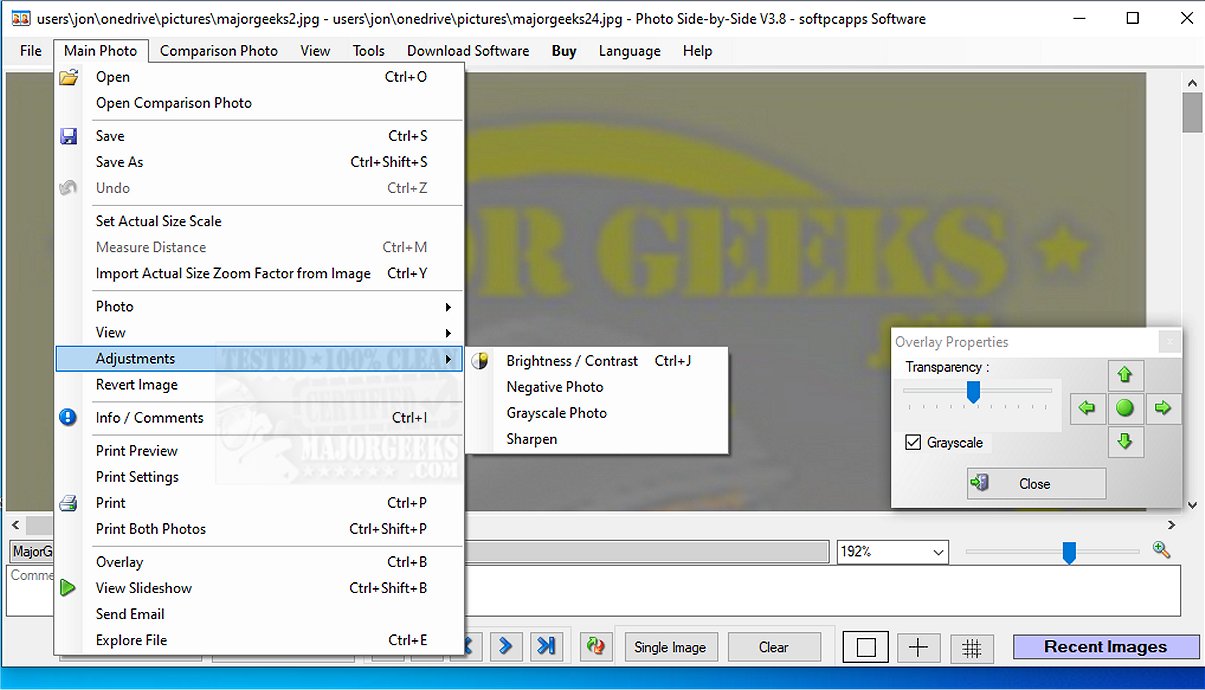Click the zoom slider handle
1205x690 pixels.
pyautogui.click(x=1069, y=552)
